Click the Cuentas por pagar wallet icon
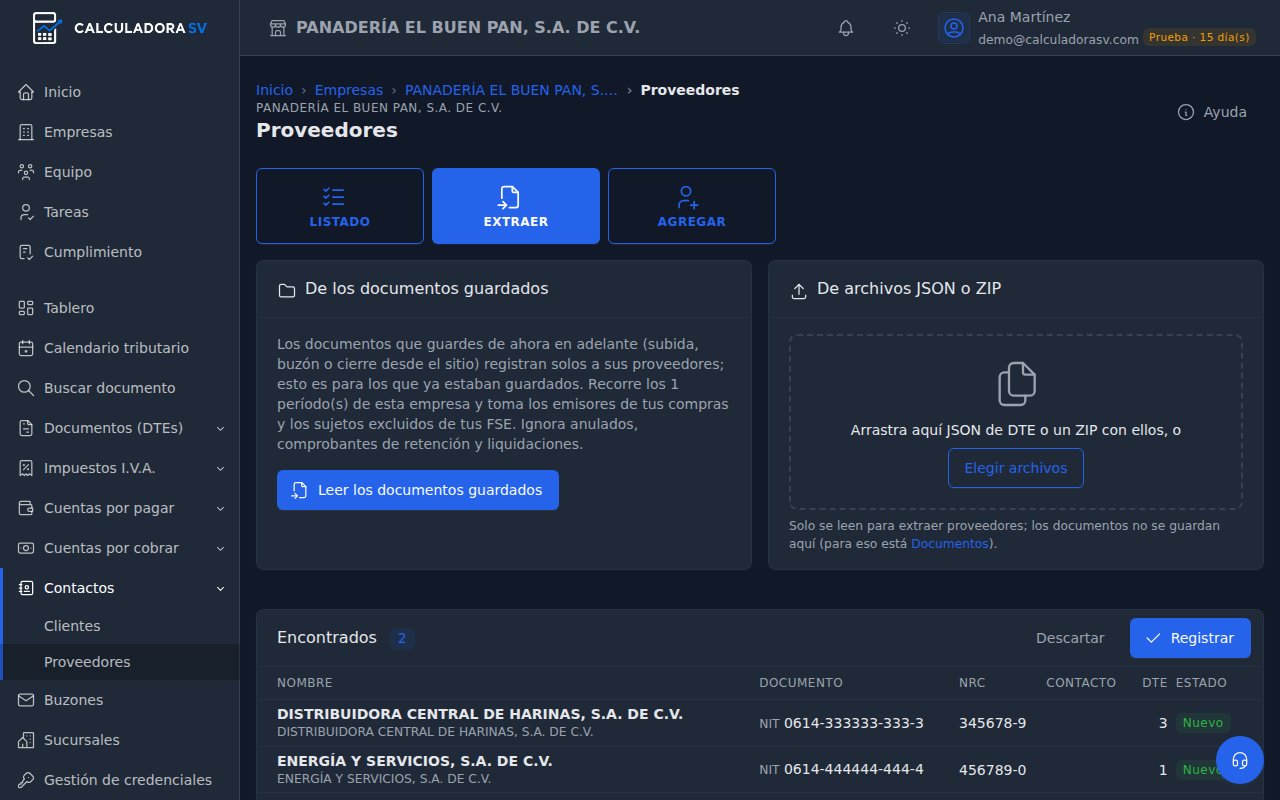Viewport: 1280px width, 800px height. tap(26, 508)
